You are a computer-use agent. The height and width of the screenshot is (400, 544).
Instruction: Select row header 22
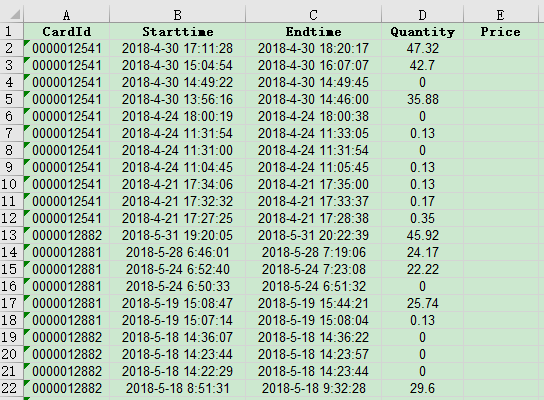point(11,388)
